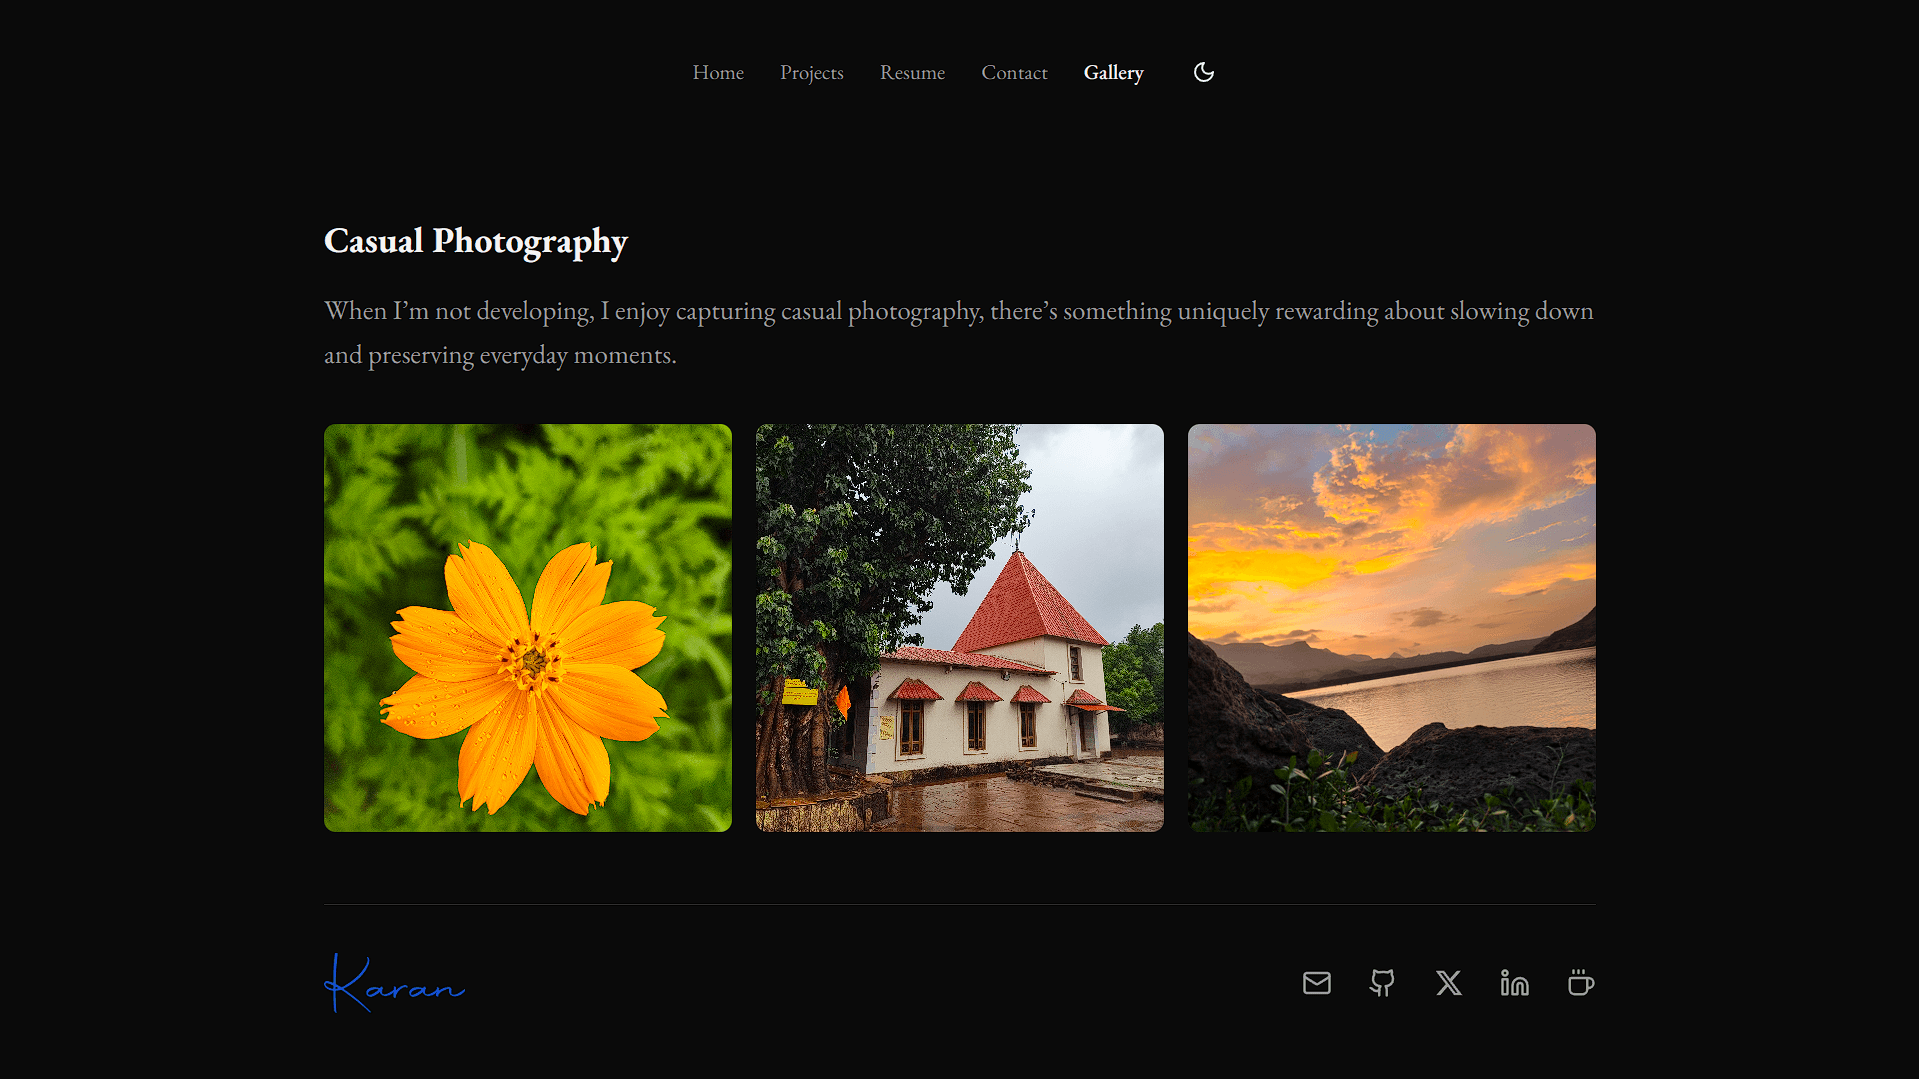Viewport: 1919px width, 1079px height.
Task: Open the Home menu item
Action: pyautogui.click(x=717, y=72)
